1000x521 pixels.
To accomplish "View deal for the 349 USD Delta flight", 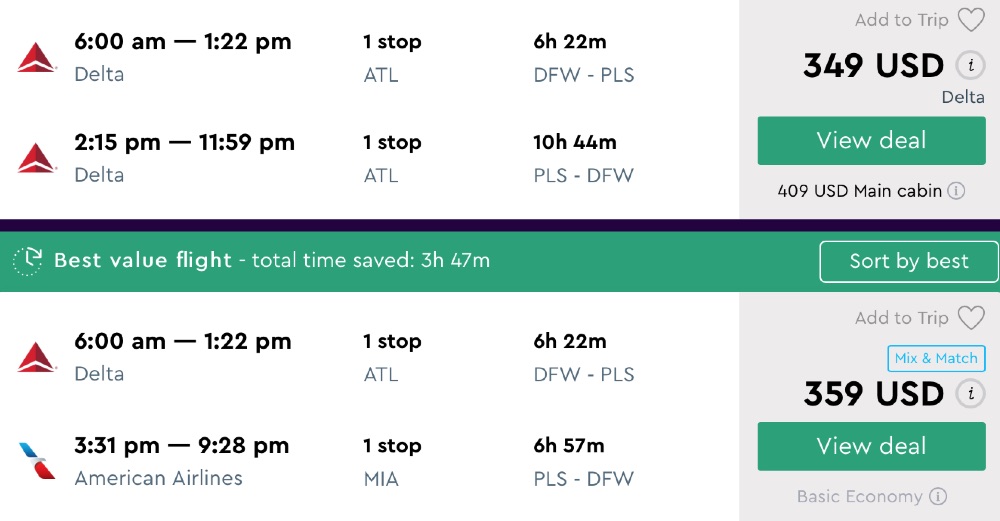I will pos(871,141).
